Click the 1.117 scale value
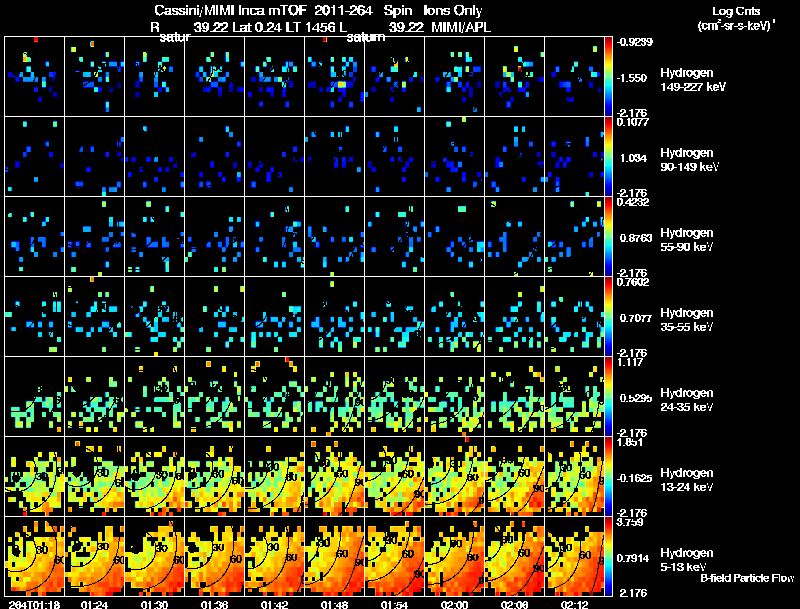The image size is (800, 609). pyautogui.click(x=630, y=362)
